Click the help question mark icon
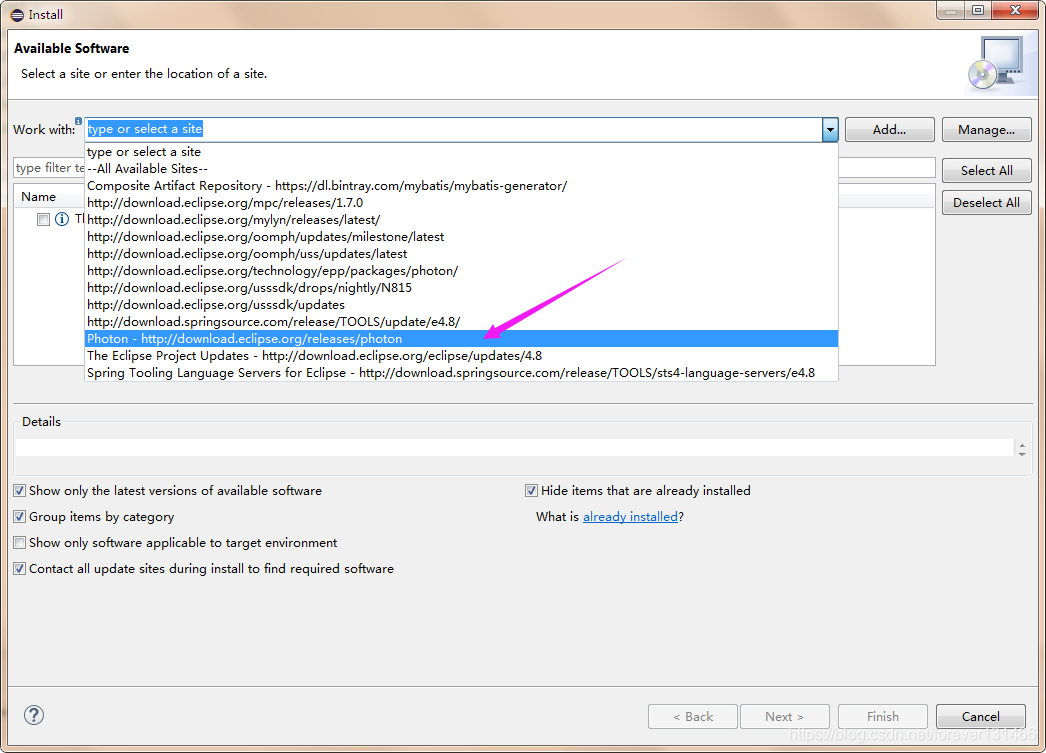 [x=34, y=715]
